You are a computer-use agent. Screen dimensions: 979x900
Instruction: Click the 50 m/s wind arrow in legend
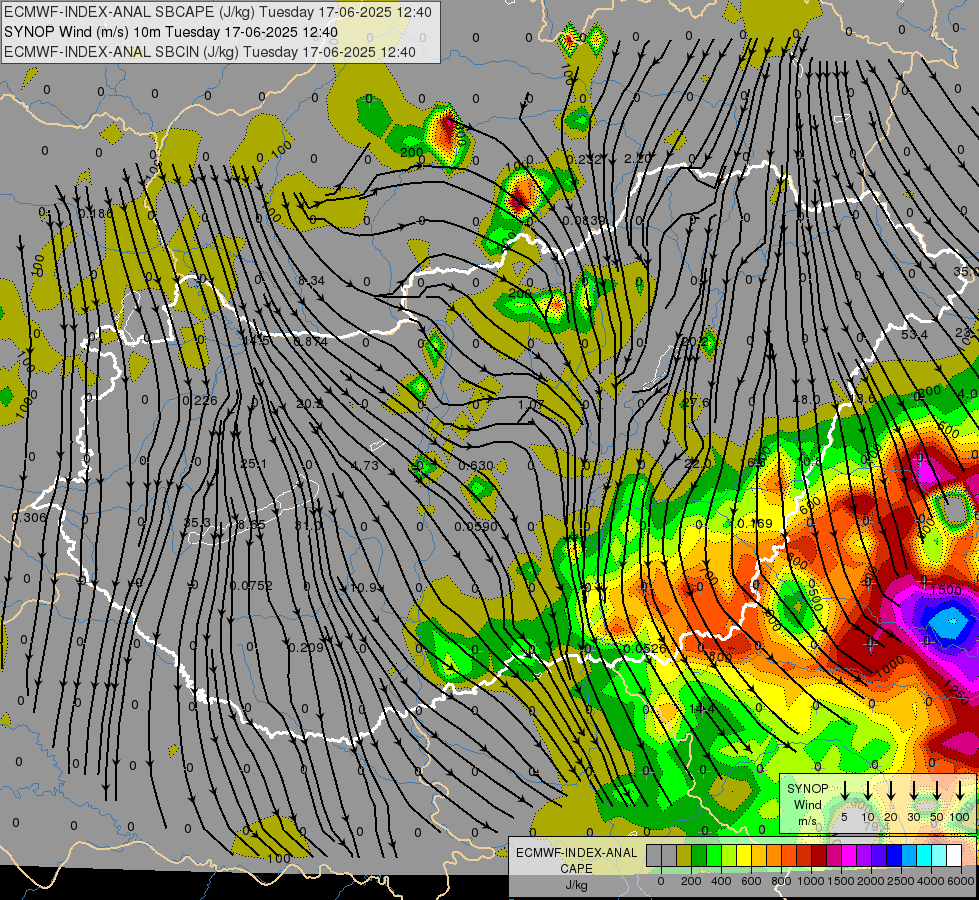937,791
